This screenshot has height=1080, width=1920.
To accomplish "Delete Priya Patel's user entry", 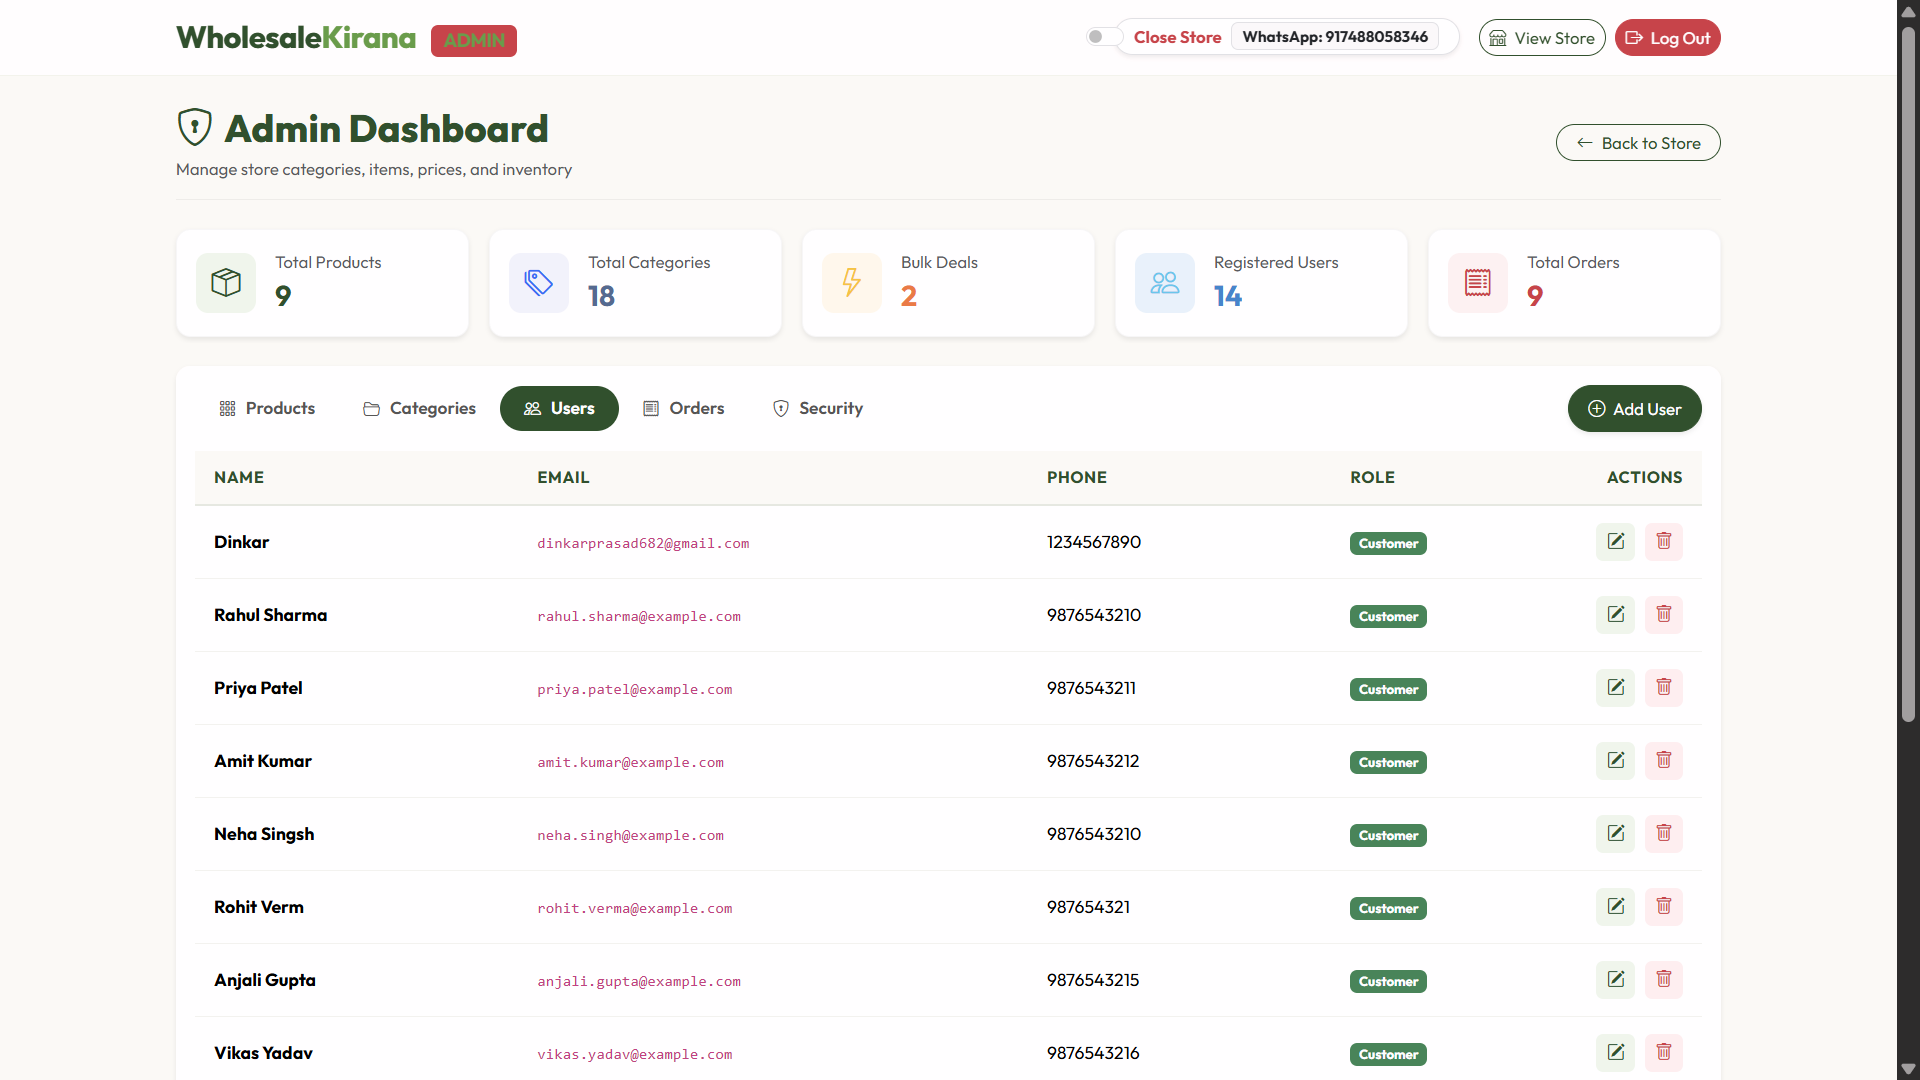I will (1664, 688).
